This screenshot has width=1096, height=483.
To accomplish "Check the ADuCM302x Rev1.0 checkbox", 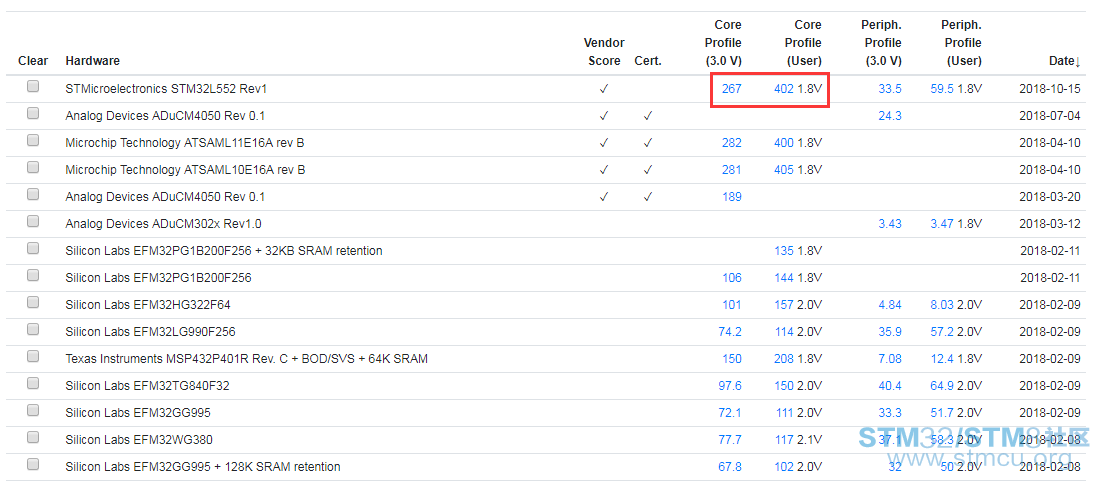I will click(x=33, y=222).
